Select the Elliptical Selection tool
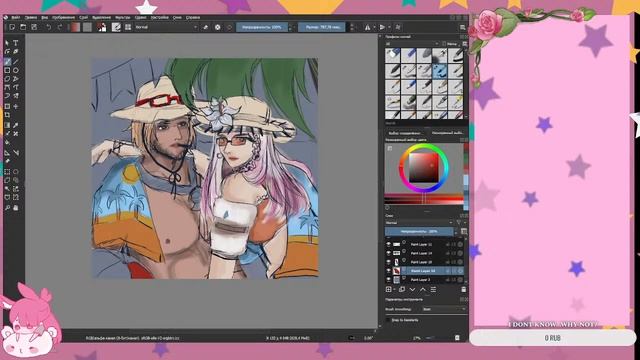640x360 pixels. pyautogui.click(x=16, y=172)
